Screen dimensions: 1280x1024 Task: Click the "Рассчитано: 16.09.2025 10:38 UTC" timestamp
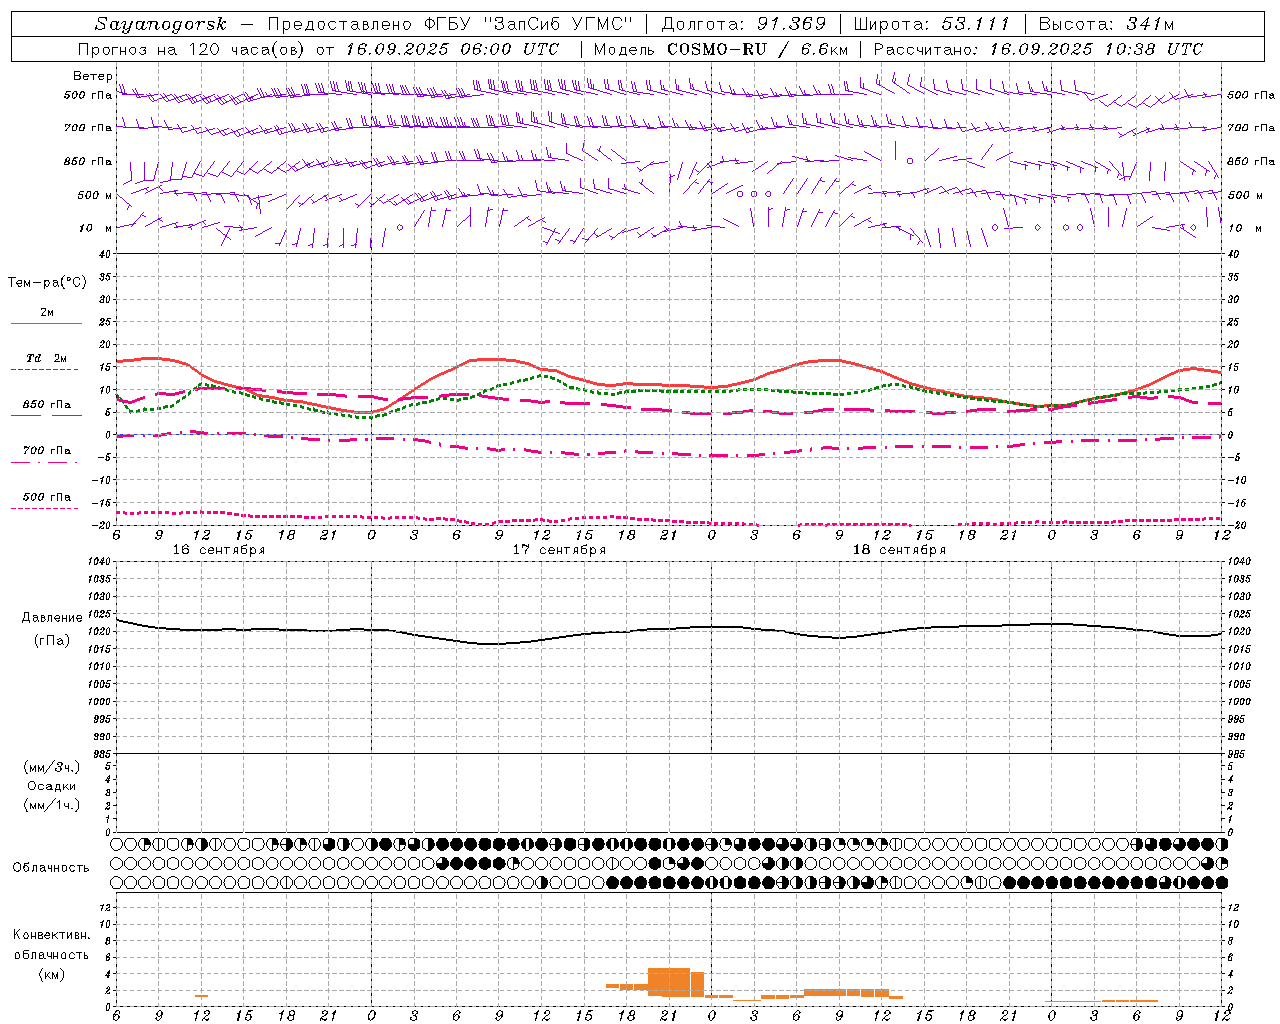click(1038, 49)
